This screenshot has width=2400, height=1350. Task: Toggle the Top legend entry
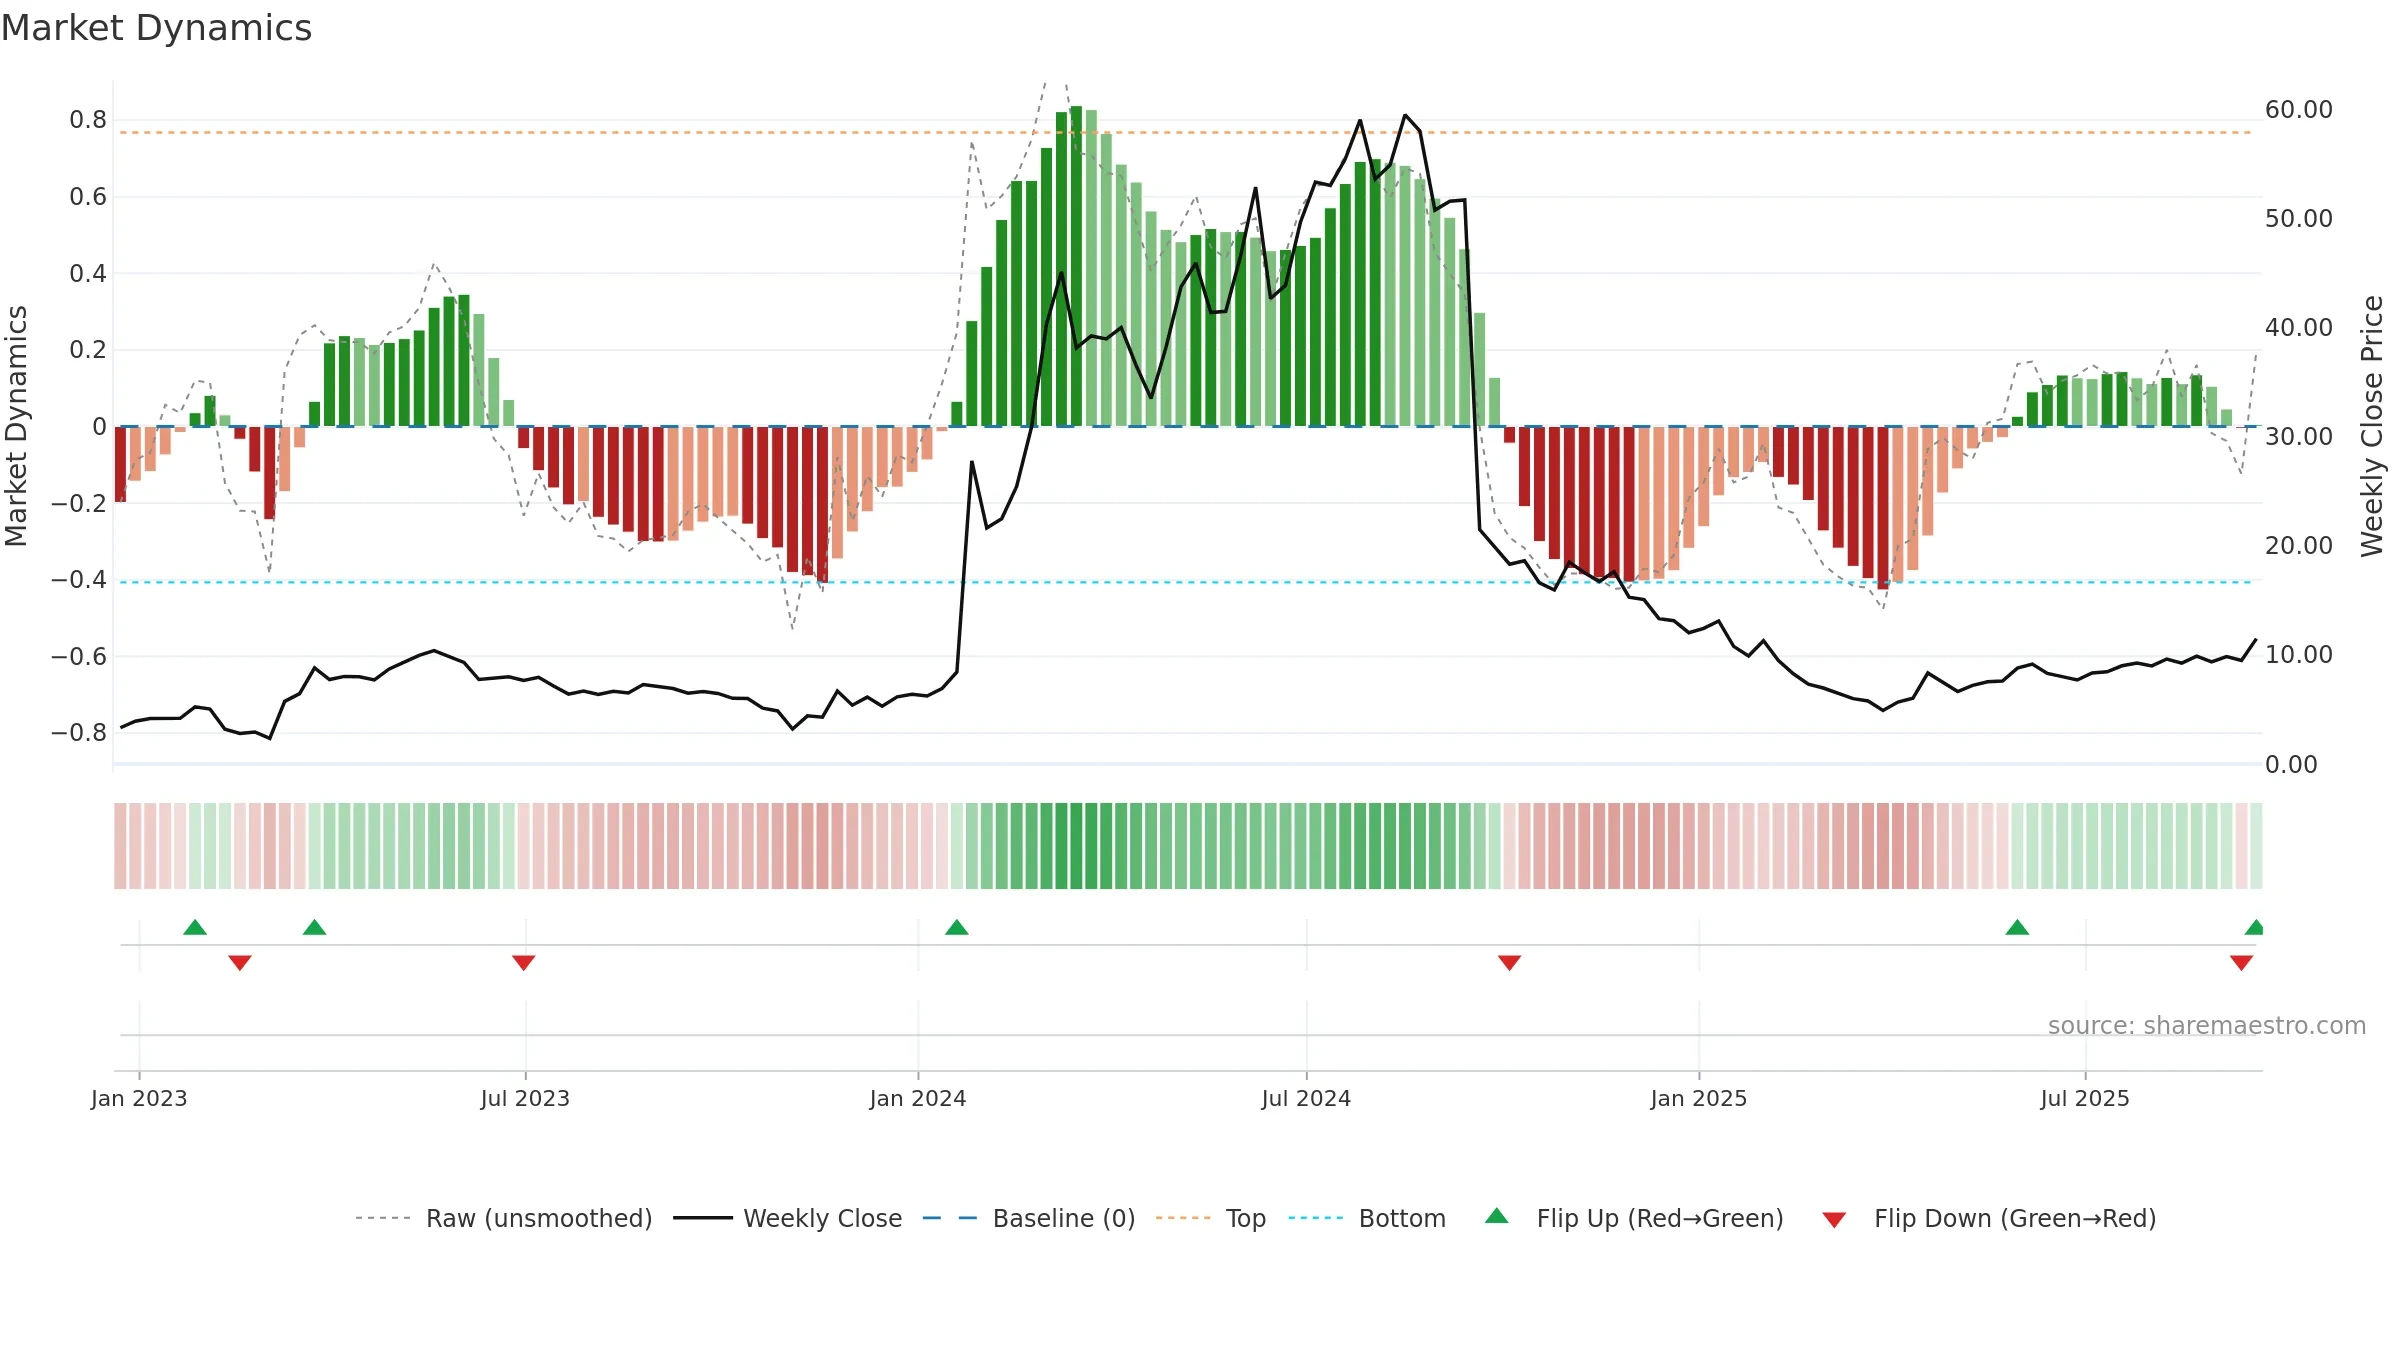(x=1210, y=1218)
